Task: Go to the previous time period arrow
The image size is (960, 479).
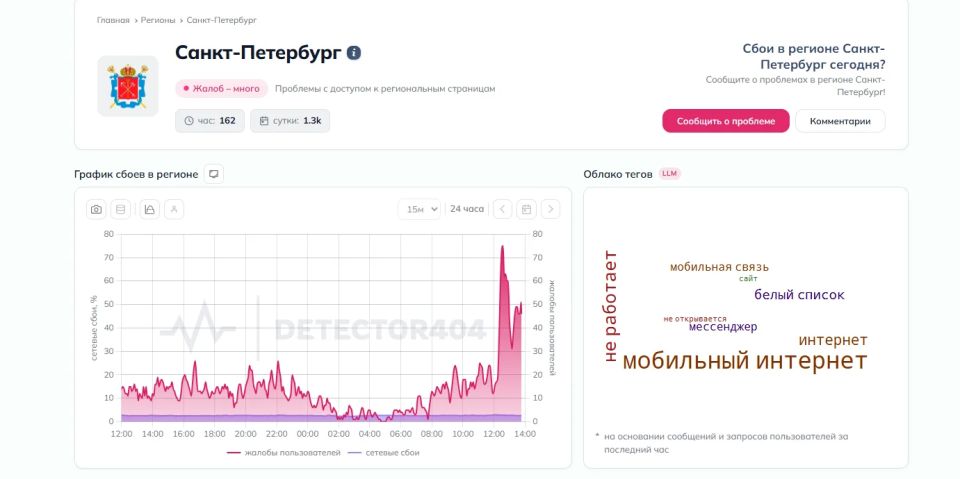Action: tap(503, 209)
